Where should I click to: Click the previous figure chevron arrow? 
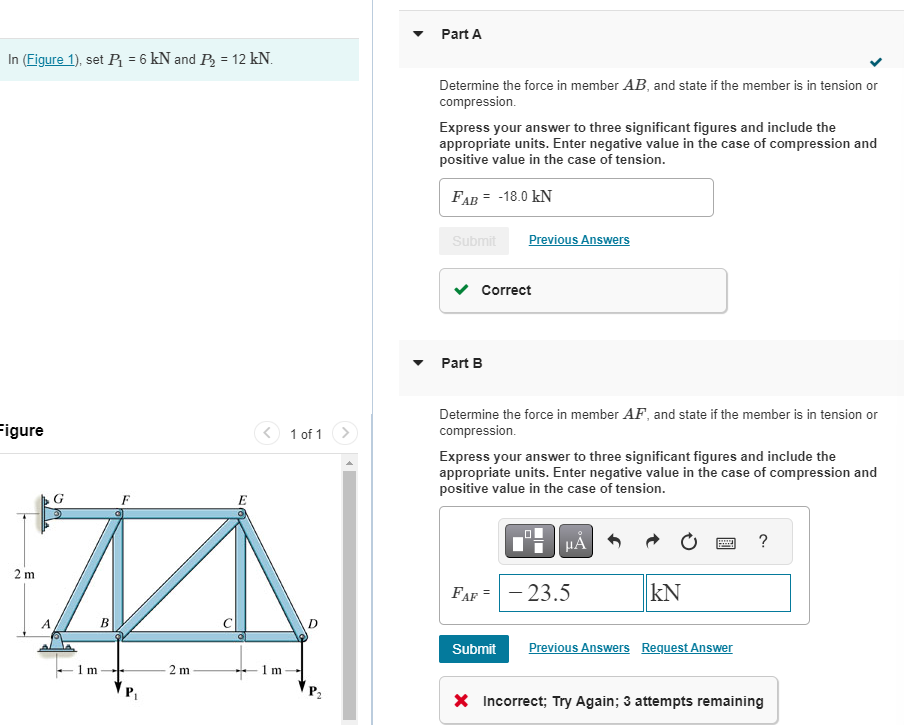pyautogui.click(x=267, y=433)
